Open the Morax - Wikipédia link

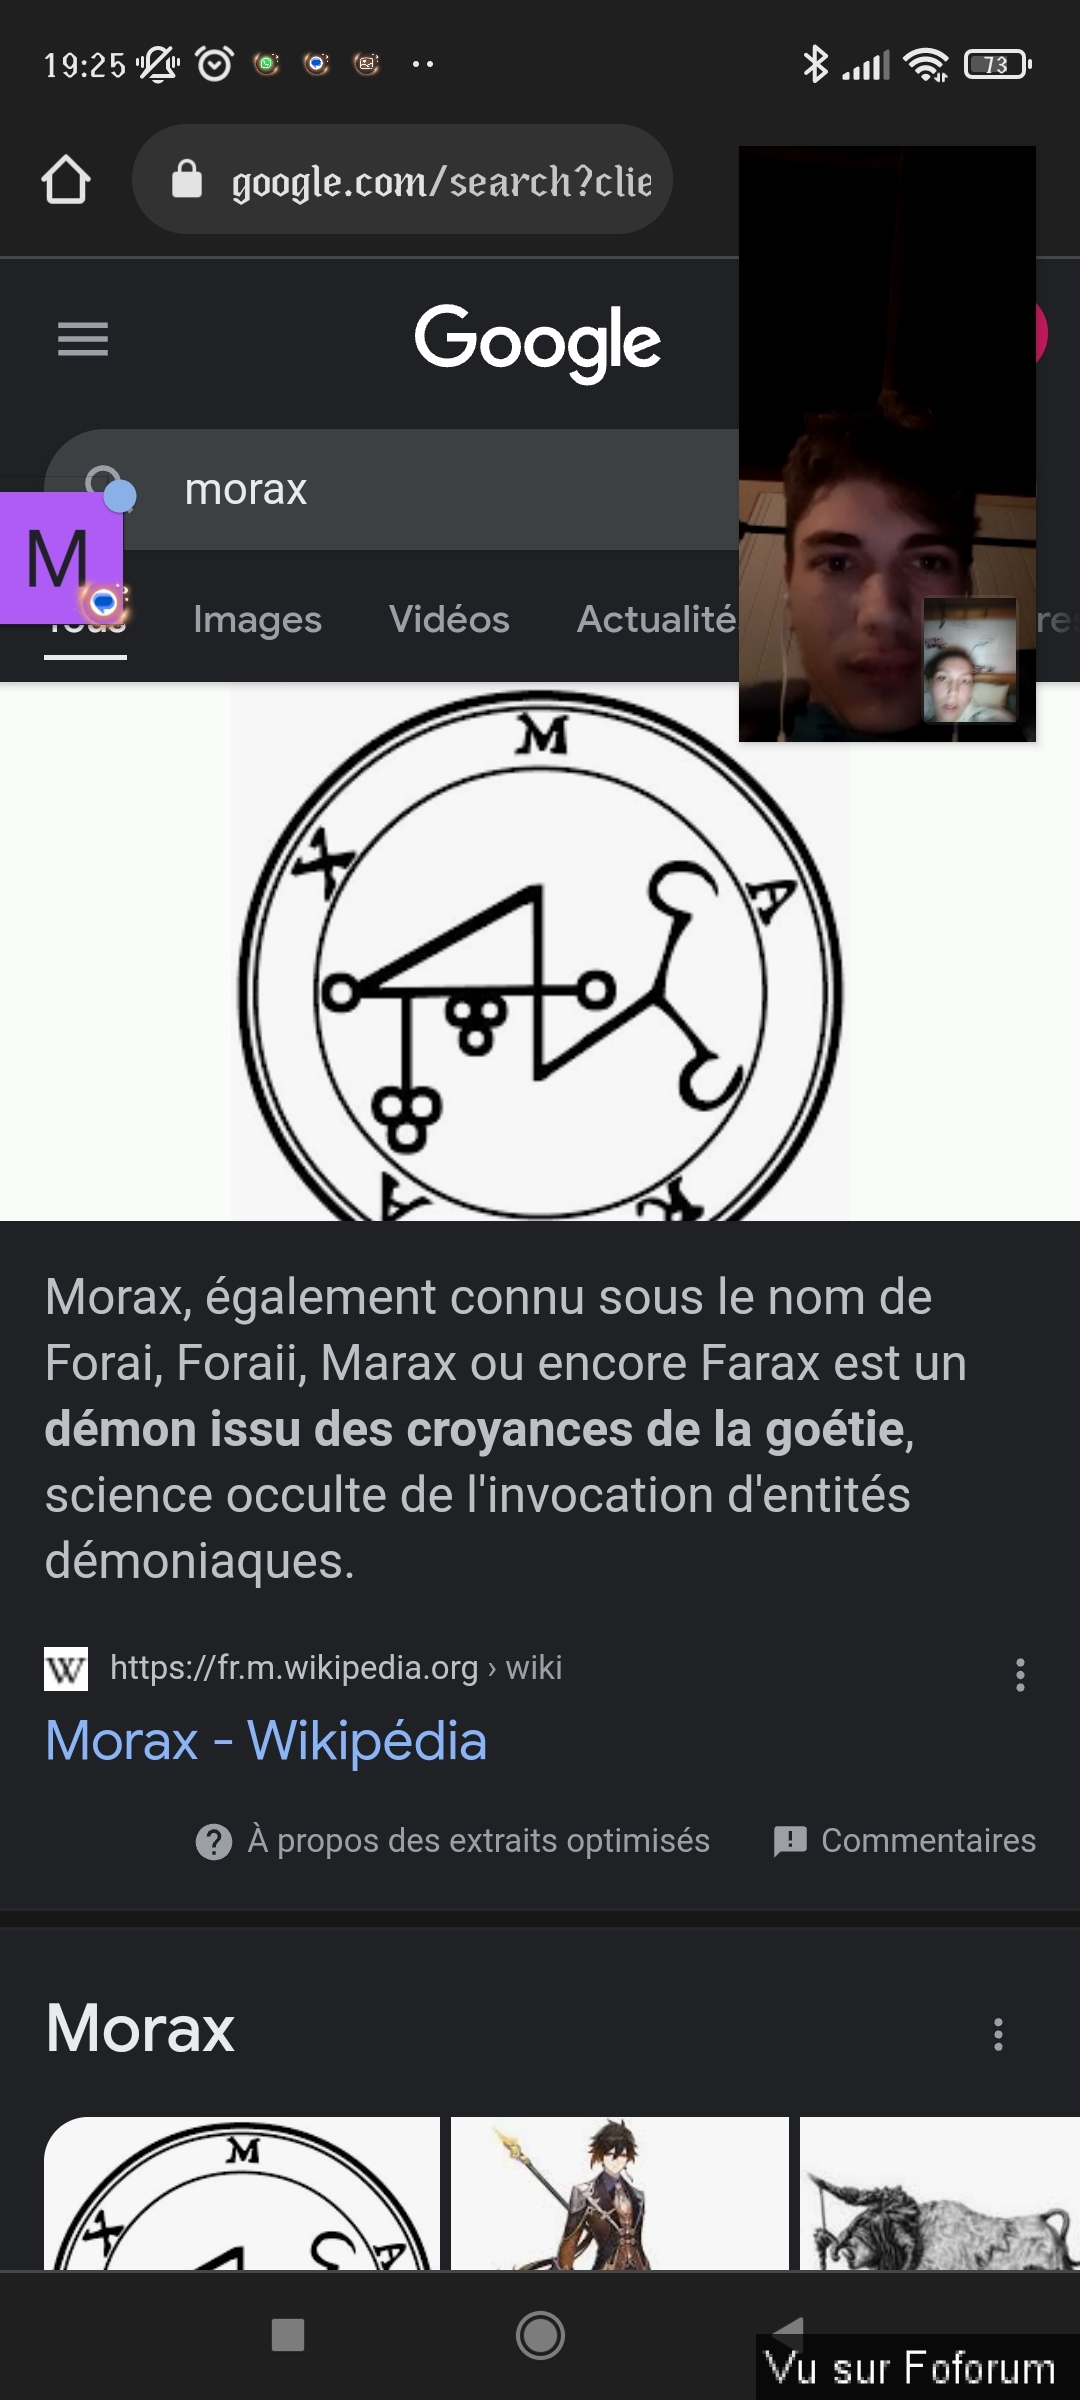[x=266, y=1741]
